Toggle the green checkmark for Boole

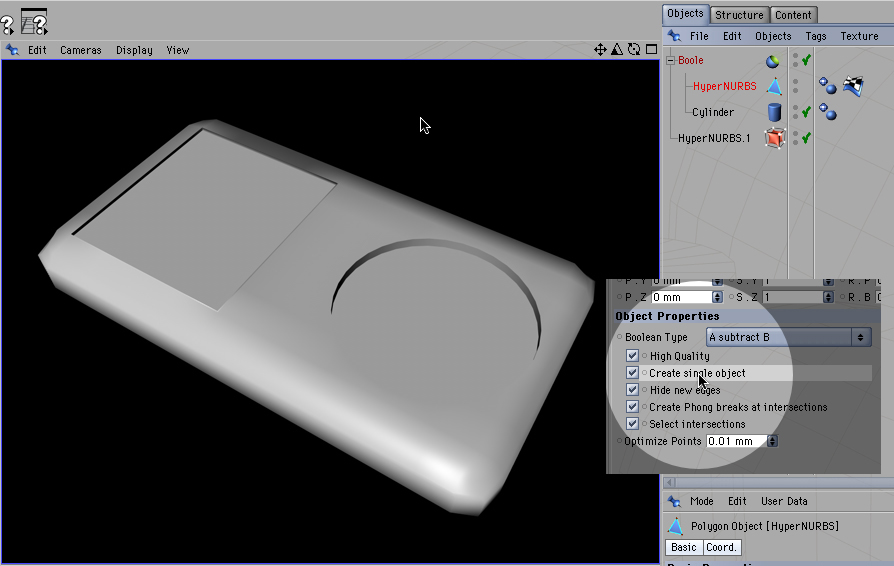[806, 60]
